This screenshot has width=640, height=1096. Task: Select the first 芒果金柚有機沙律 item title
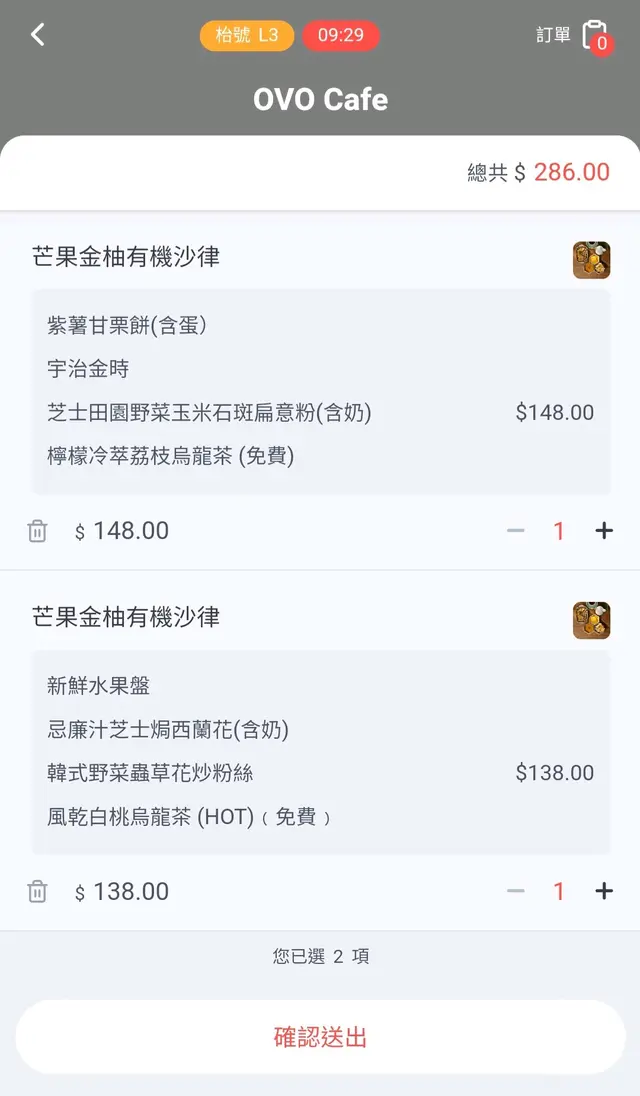coord(126,257)
